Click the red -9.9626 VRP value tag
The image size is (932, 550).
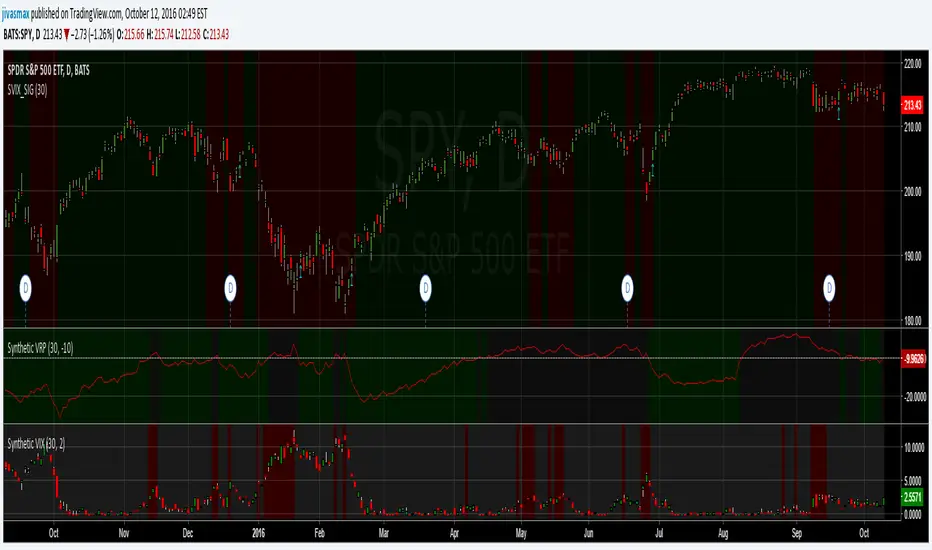pyautogui.click(x=914, y=359)
